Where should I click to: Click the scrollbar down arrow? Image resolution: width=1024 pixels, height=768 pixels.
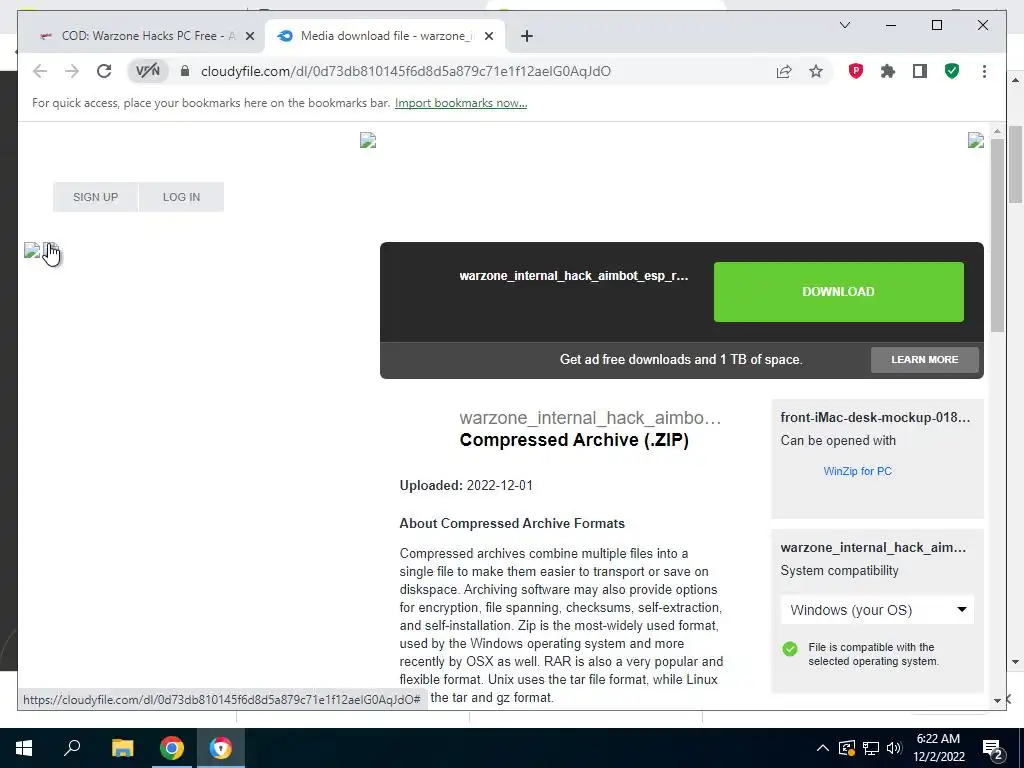point(997,701)
